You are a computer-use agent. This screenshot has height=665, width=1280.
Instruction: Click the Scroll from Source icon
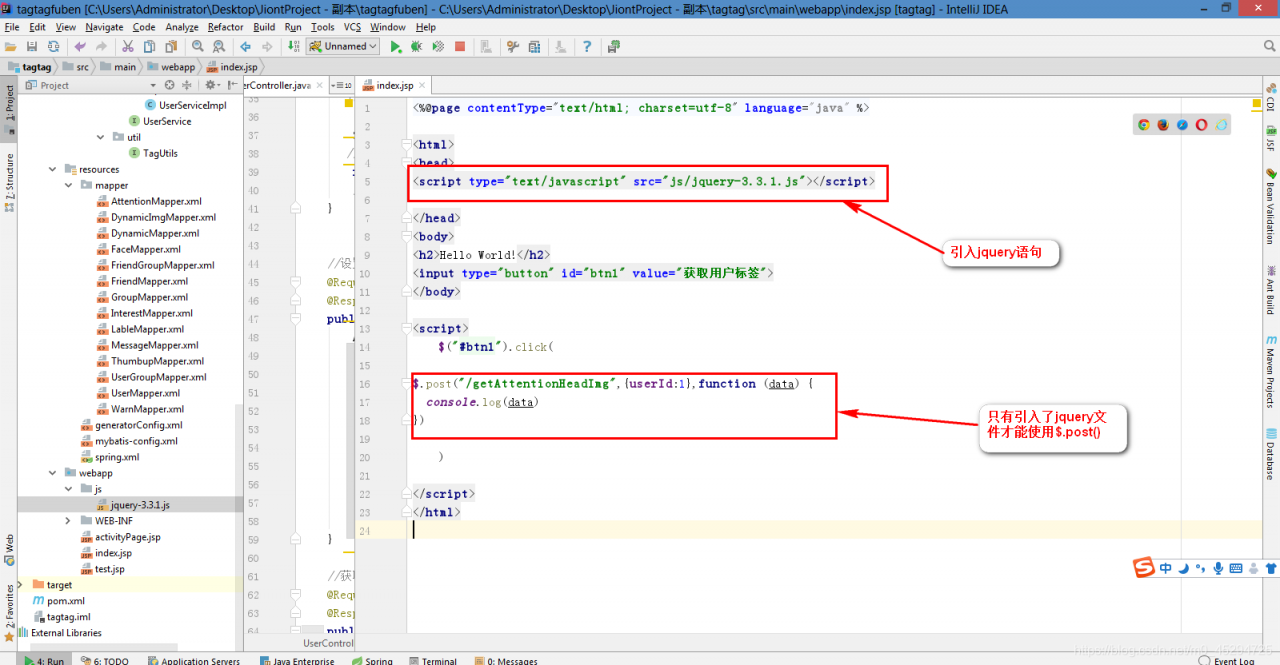(x=170, y=85)
